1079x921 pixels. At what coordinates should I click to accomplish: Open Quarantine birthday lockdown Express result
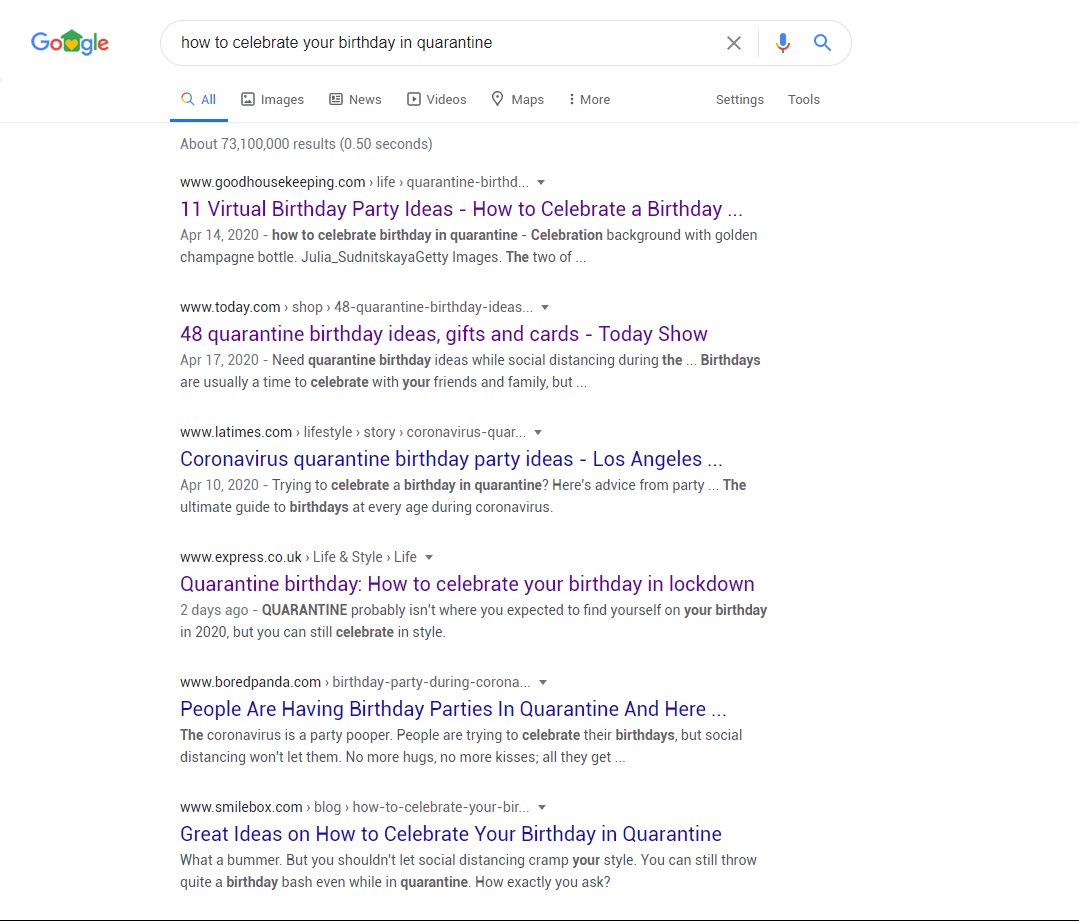pyautogui.click(x=467, y=584)
